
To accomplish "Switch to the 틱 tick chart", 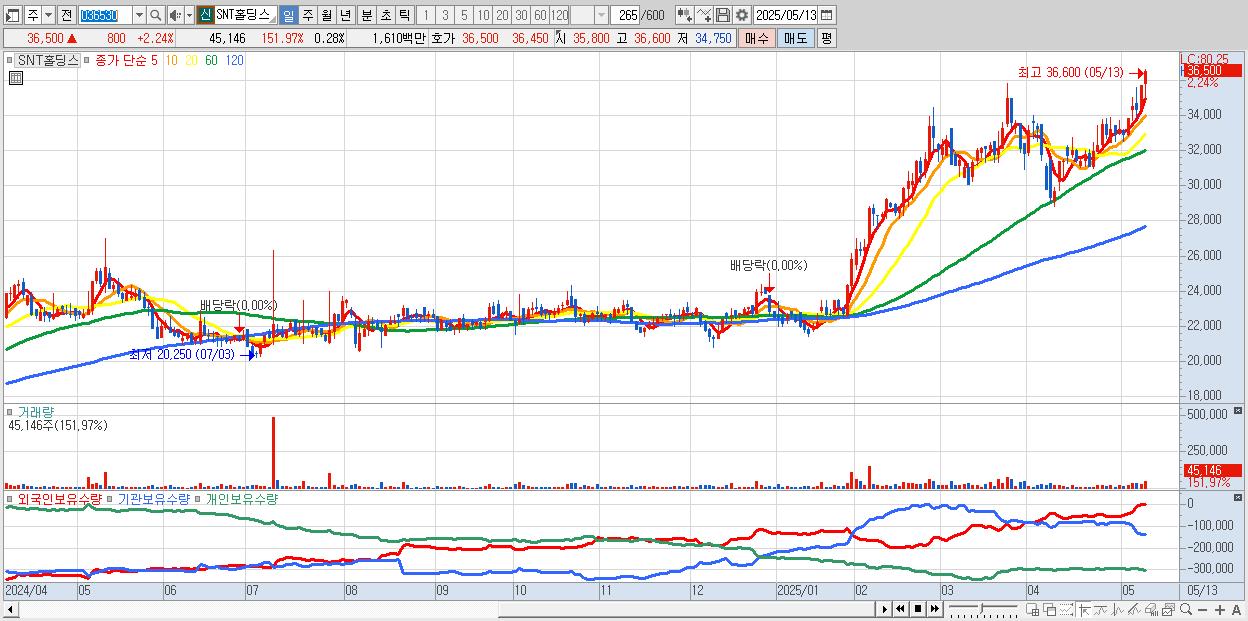I will pyautogui.click(x=404, y=15).
